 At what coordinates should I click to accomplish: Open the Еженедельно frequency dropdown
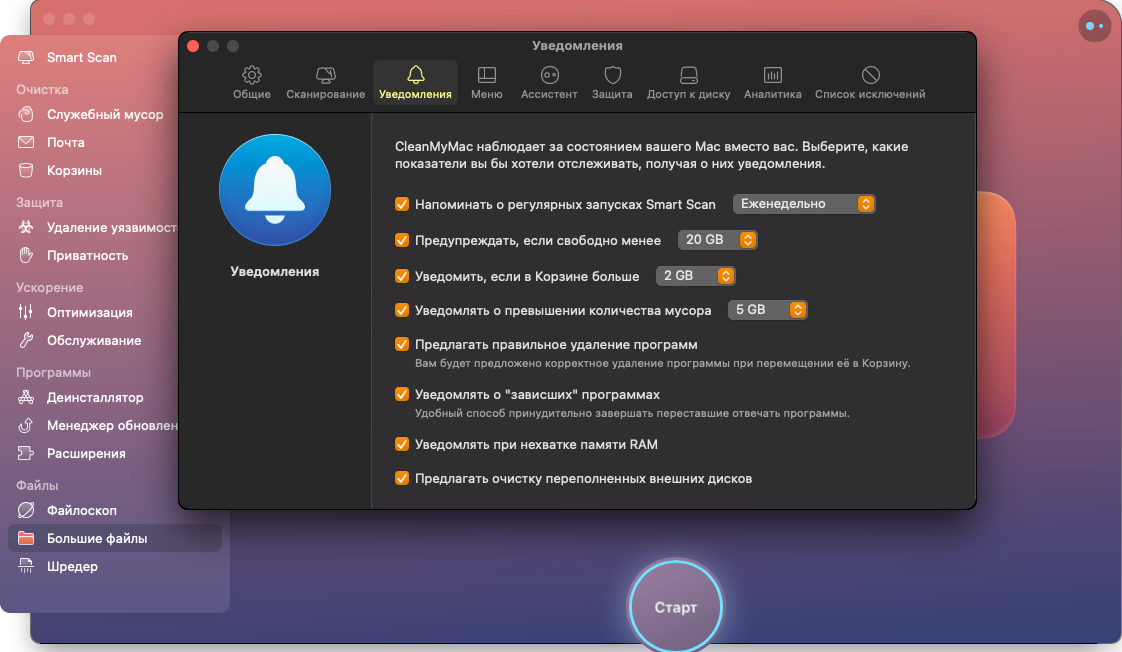point(804,204)
